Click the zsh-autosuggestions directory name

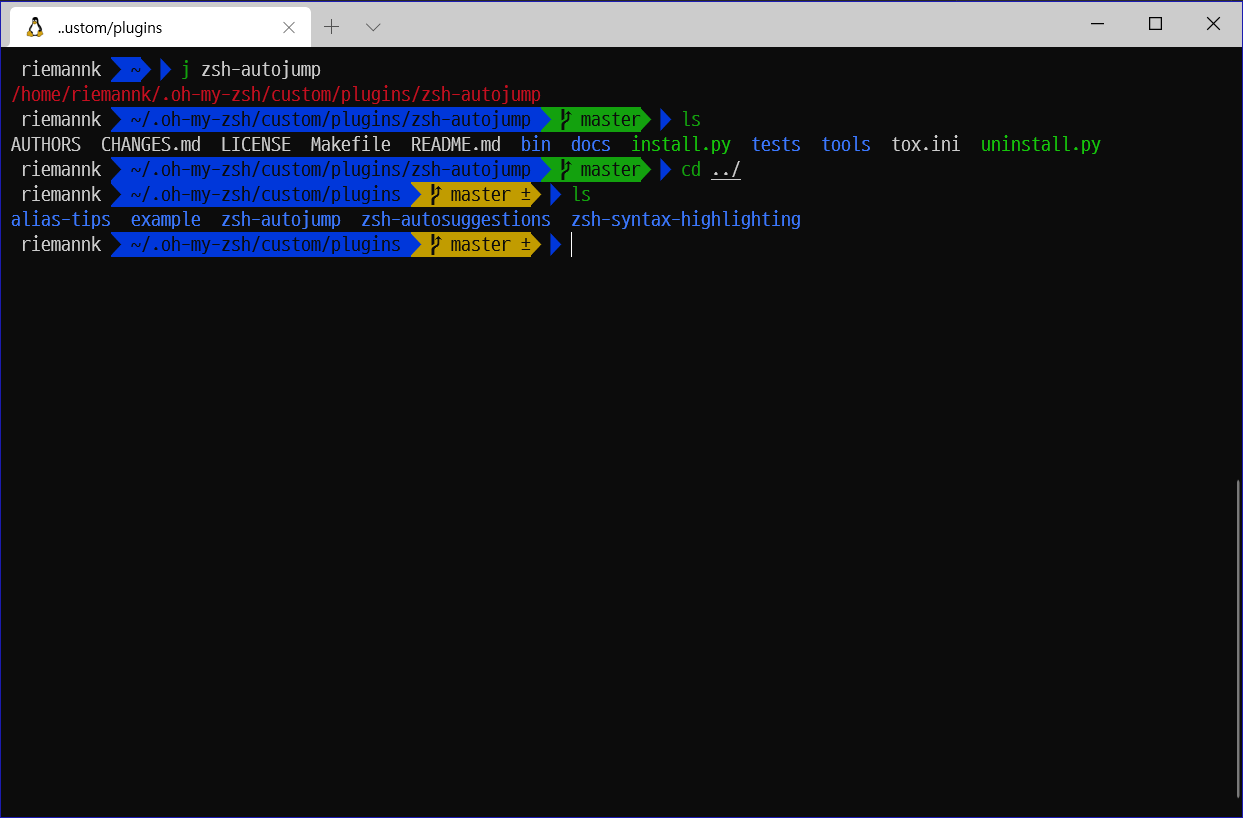(x=456, y=219)
